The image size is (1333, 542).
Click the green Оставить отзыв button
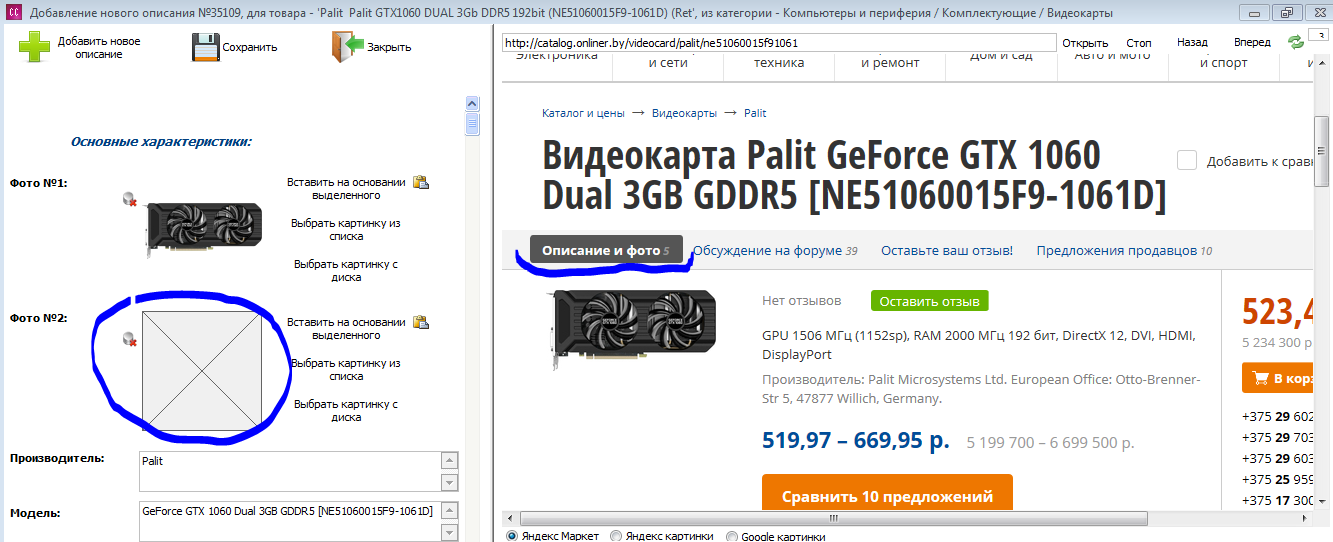coord(930,300)
